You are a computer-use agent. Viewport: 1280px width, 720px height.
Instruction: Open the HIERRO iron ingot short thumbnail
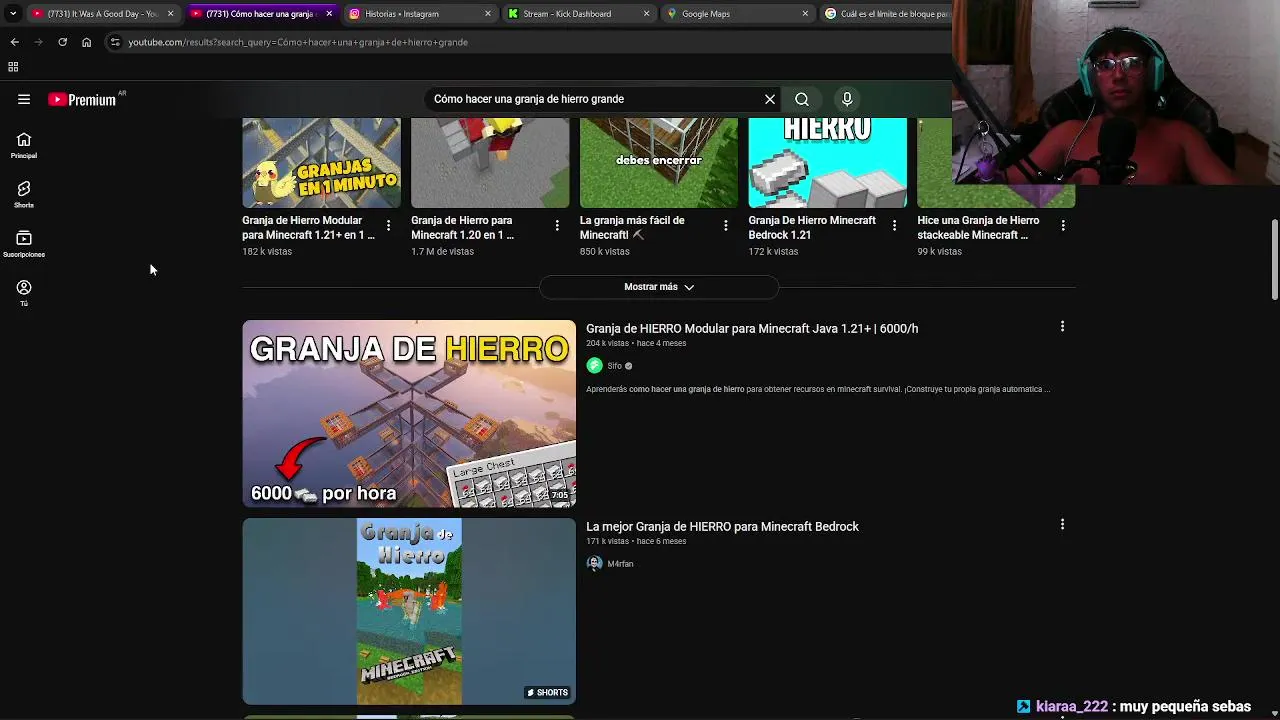(x=828, y=163)
